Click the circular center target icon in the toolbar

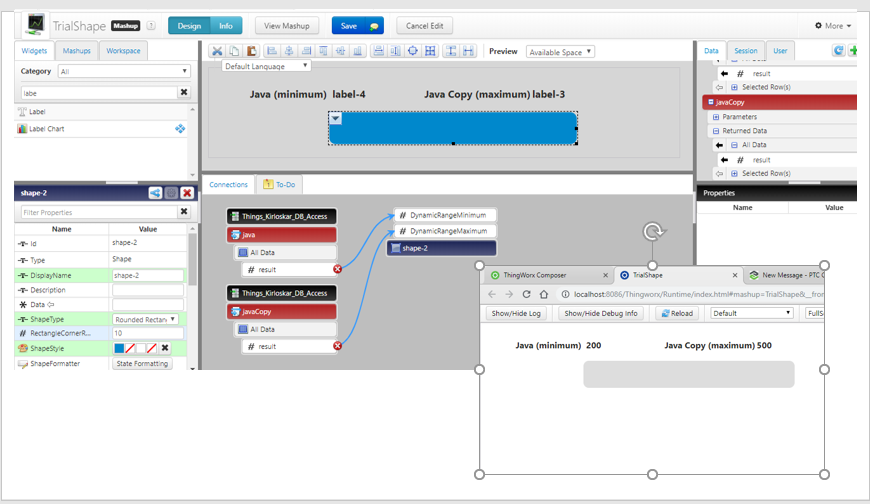point(413,51)
